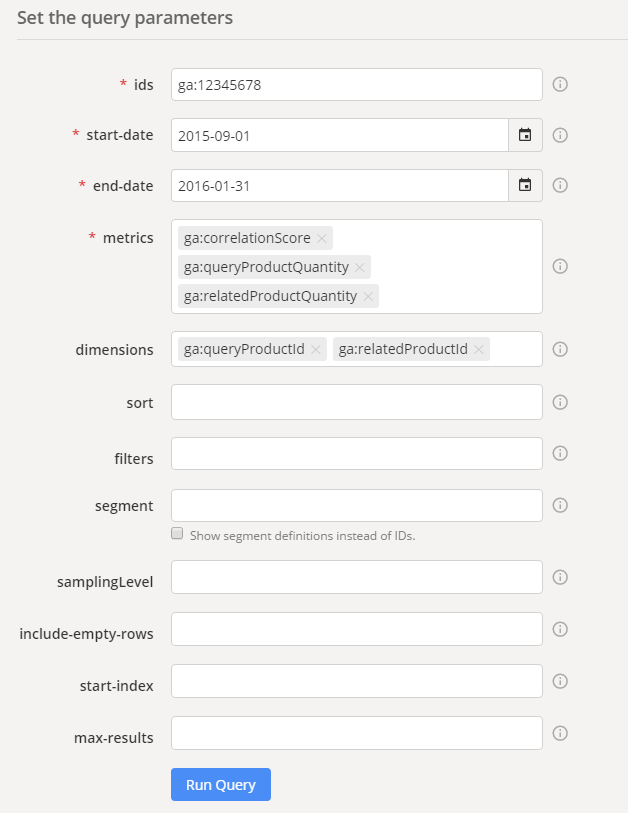Show info for the dimensions parameter
This screenshot has height=813, width=628.
point(560,349)
